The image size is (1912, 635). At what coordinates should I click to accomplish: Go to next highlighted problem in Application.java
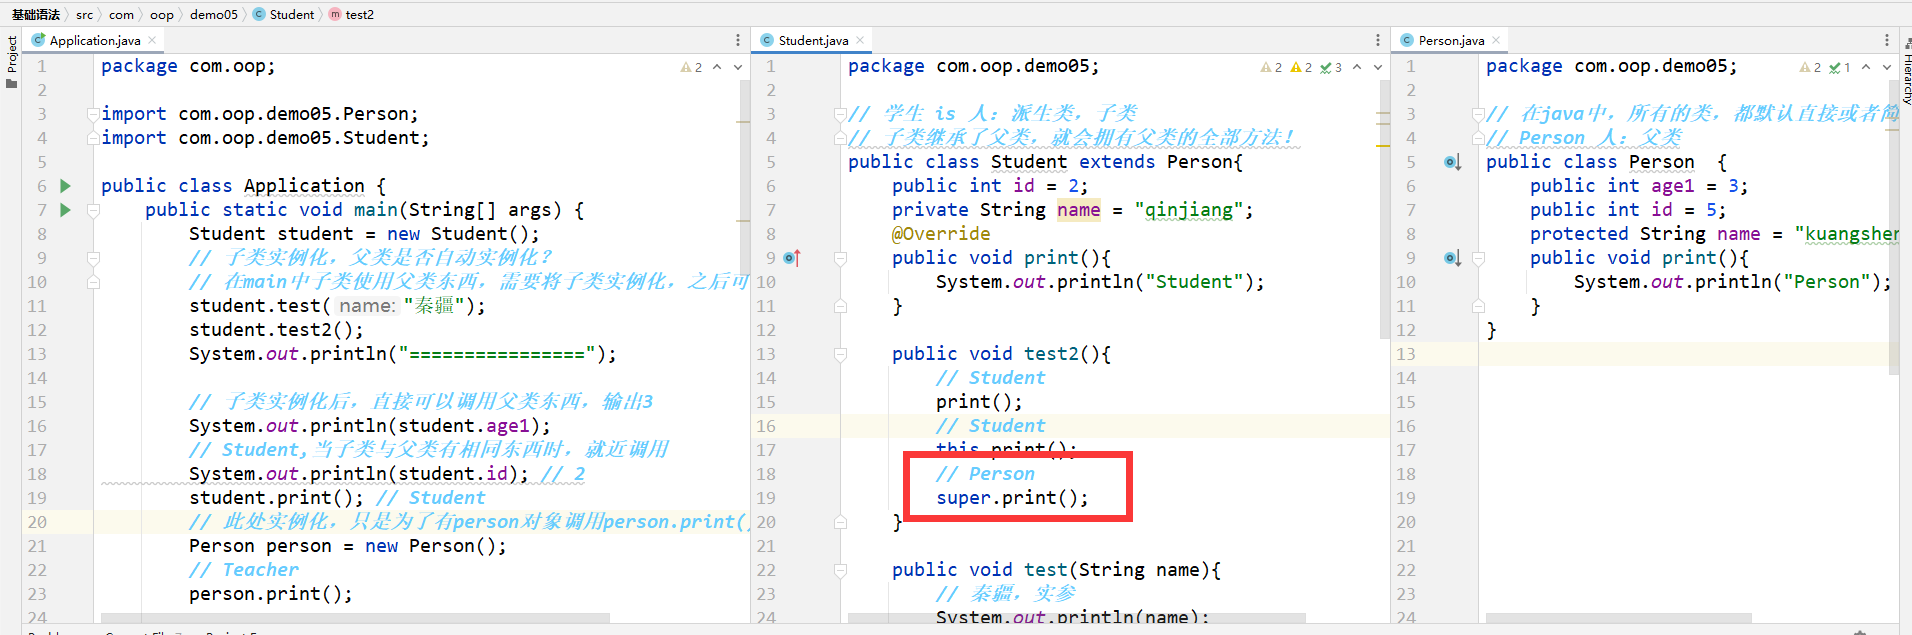(x=738, y=67)
